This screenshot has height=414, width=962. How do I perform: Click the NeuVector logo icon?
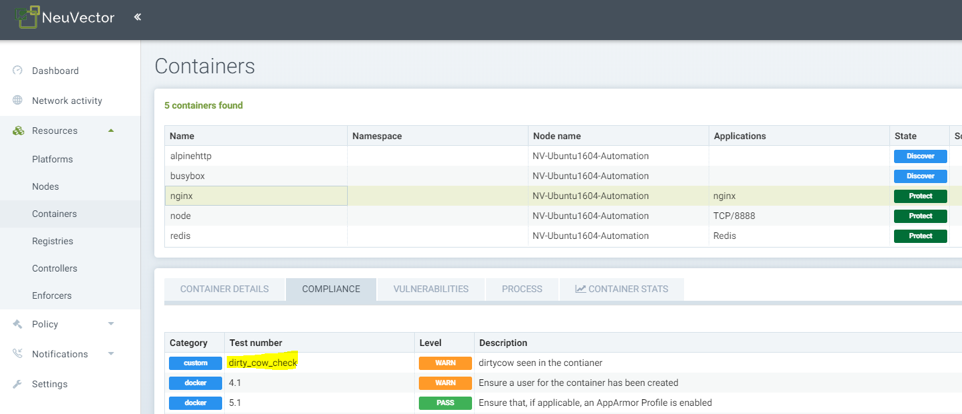click(x=26, y=17)
